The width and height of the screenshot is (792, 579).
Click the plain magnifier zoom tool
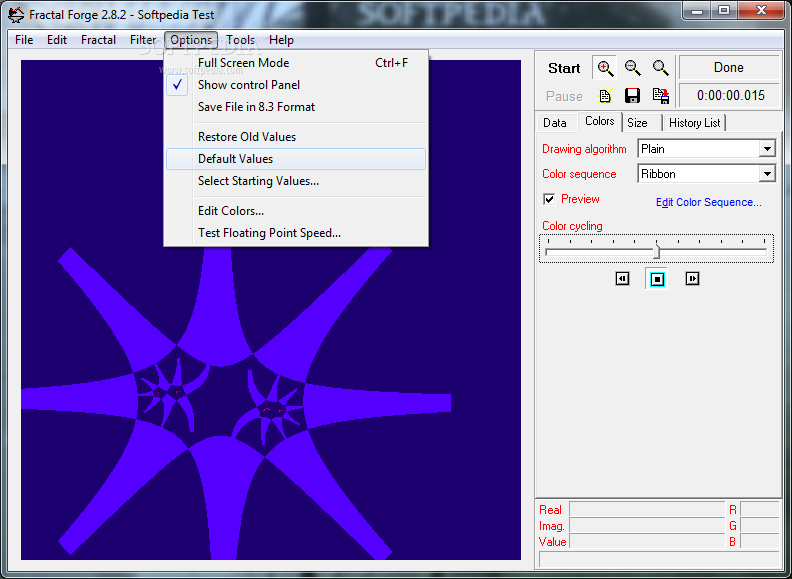[x=660, y=68]
